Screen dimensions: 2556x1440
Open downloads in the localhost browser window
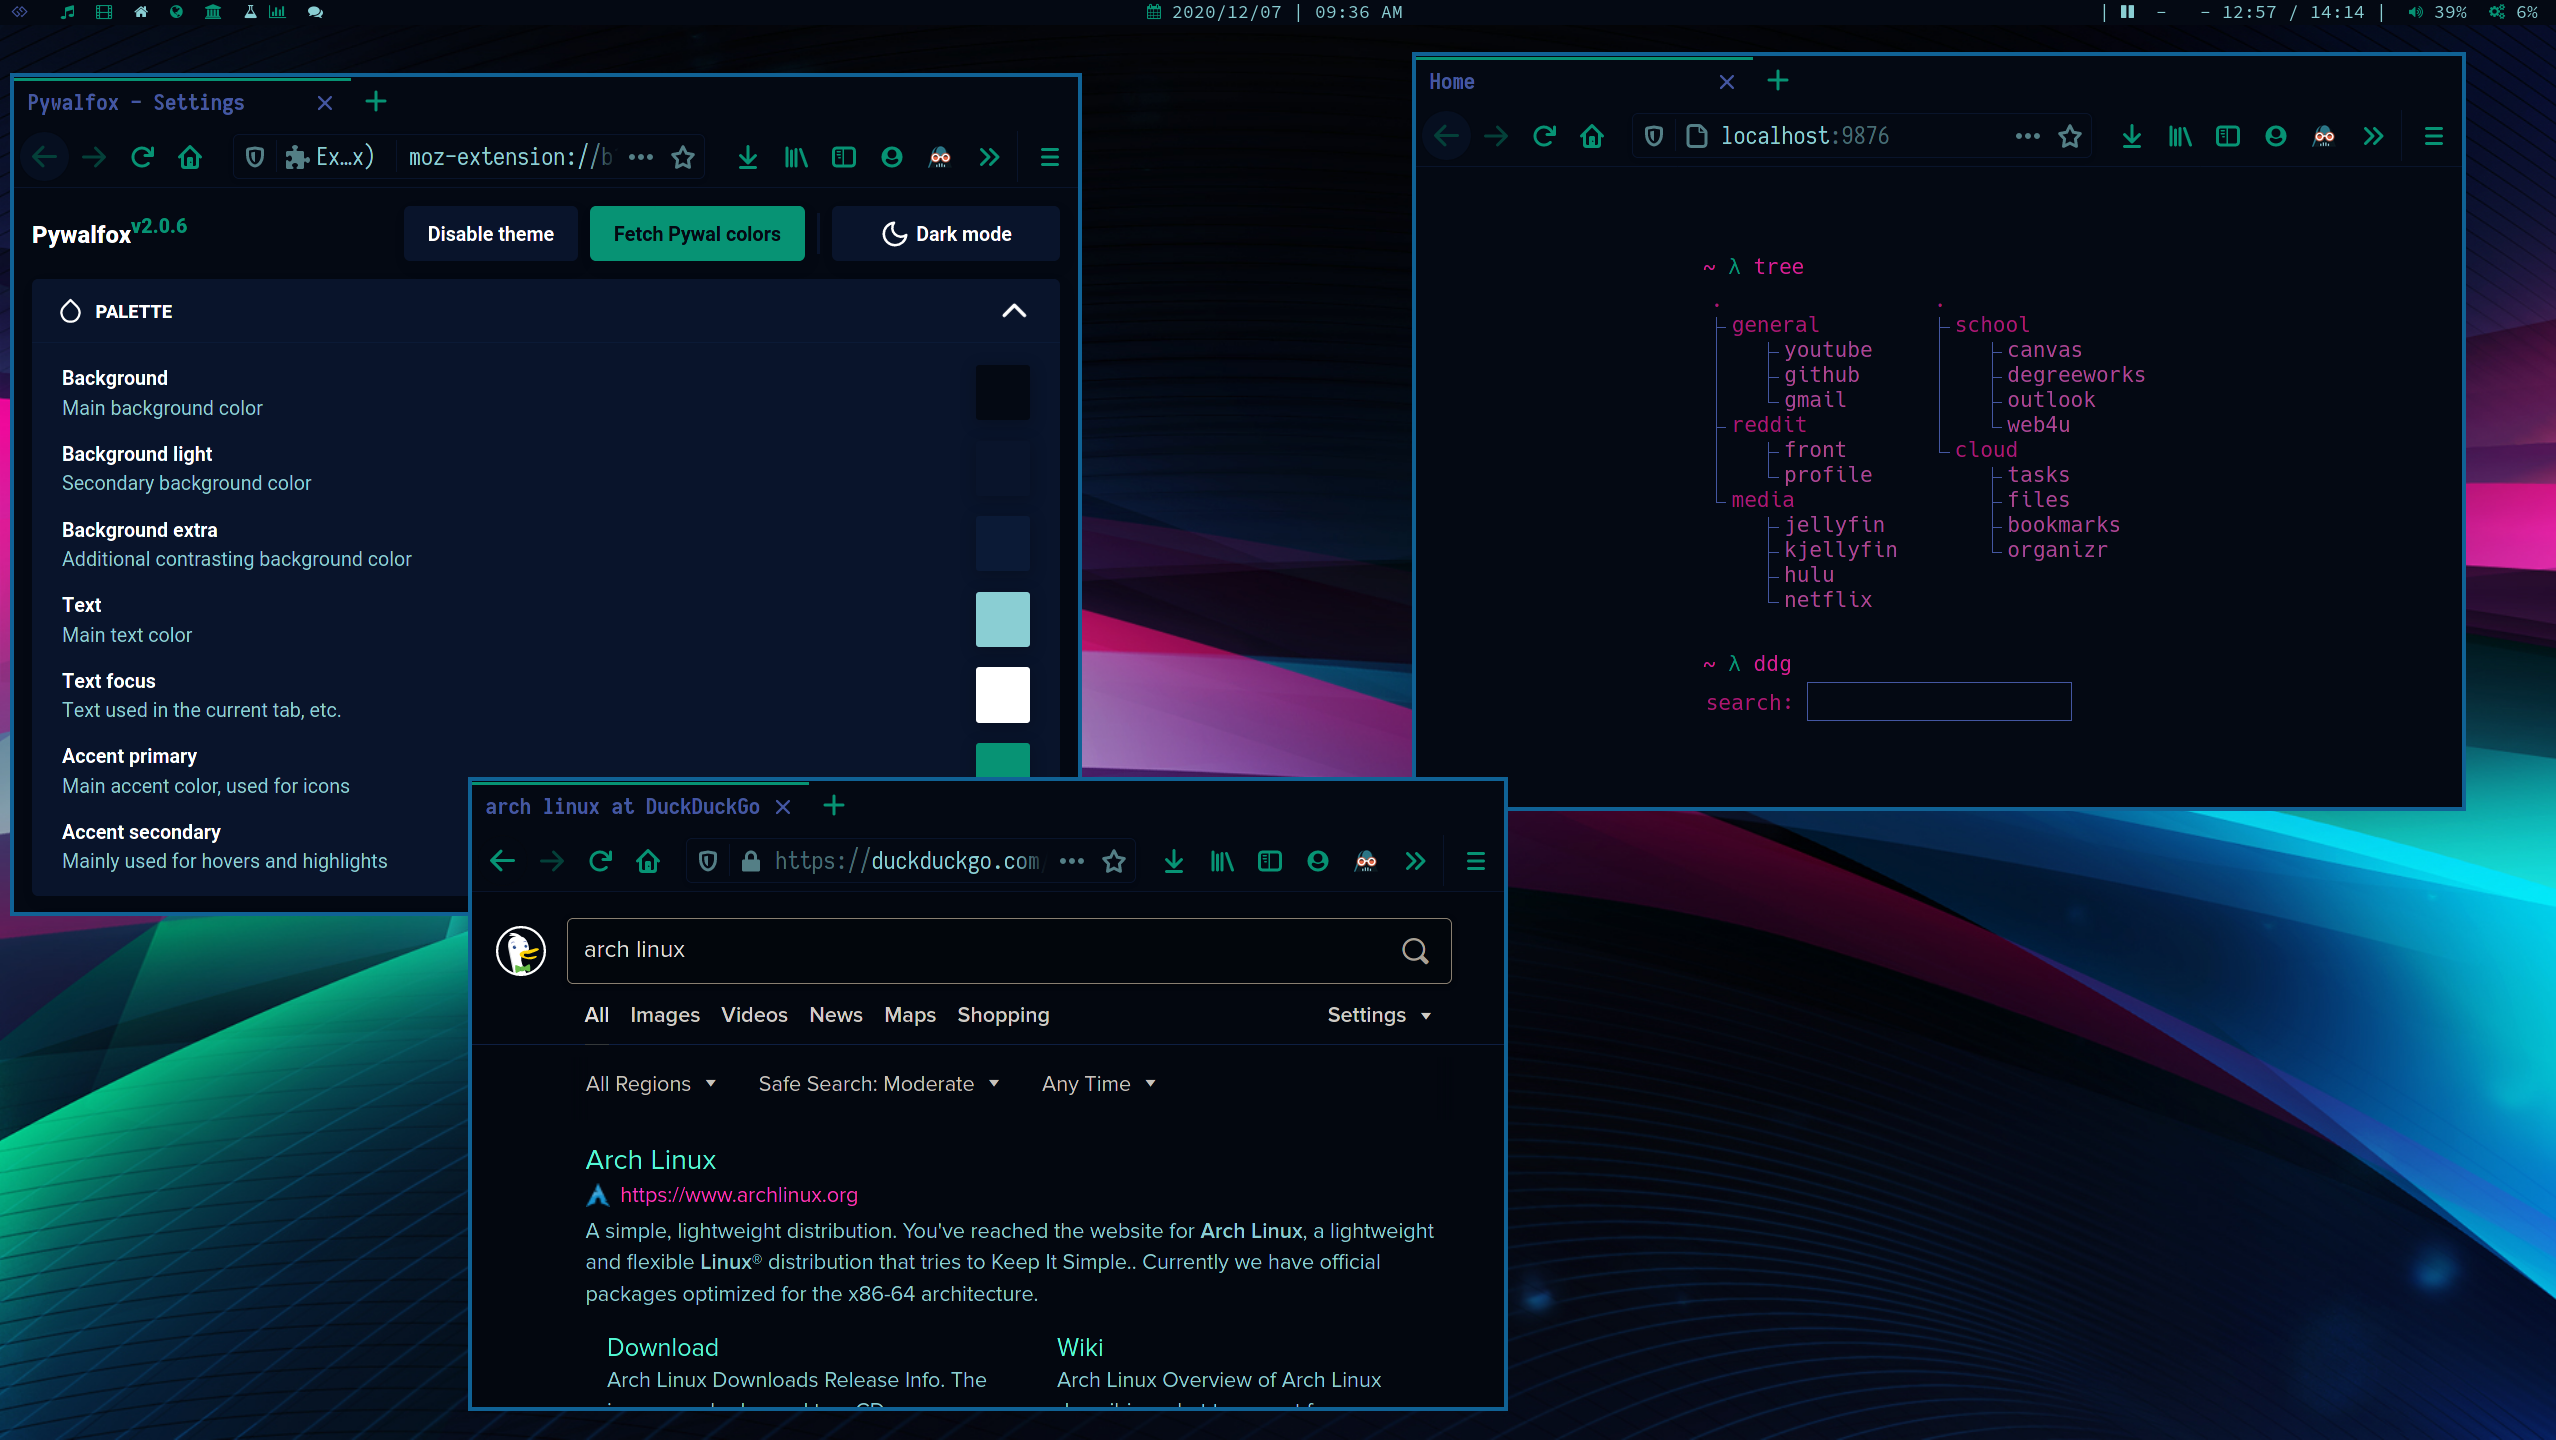point(2131,136)
